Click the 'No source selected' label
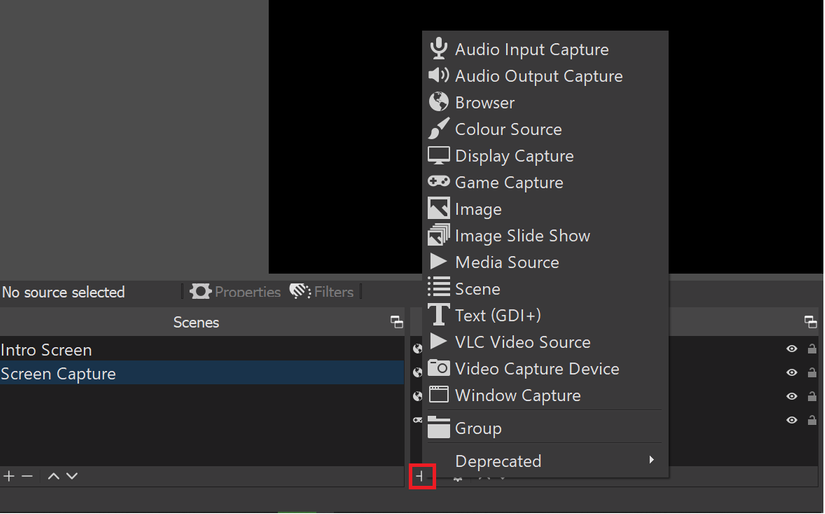 tap(63, 292)
